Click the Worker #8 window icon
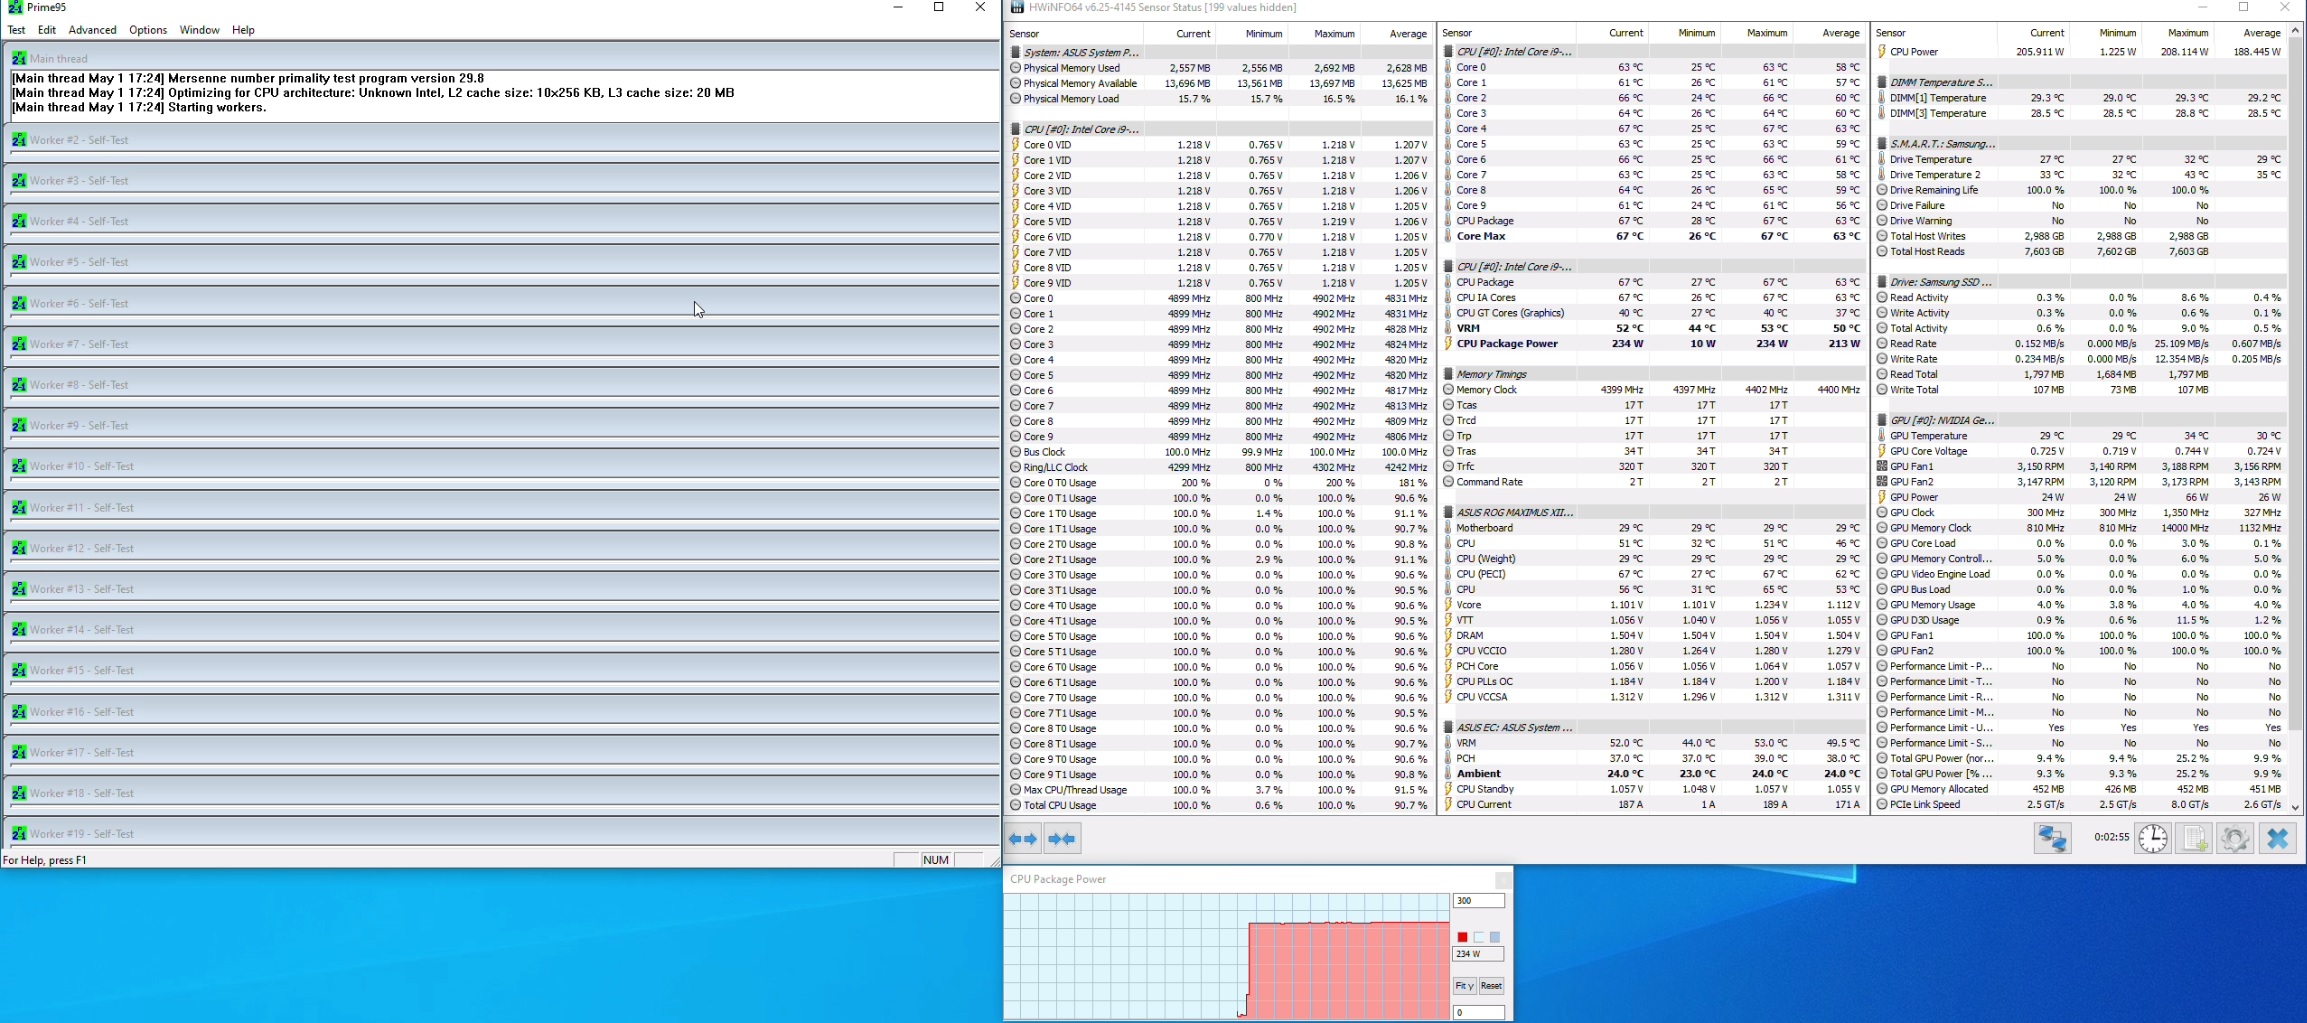Image resolution: width=2307 pixels, height=1023 pixels. click(x=19, y=384)
